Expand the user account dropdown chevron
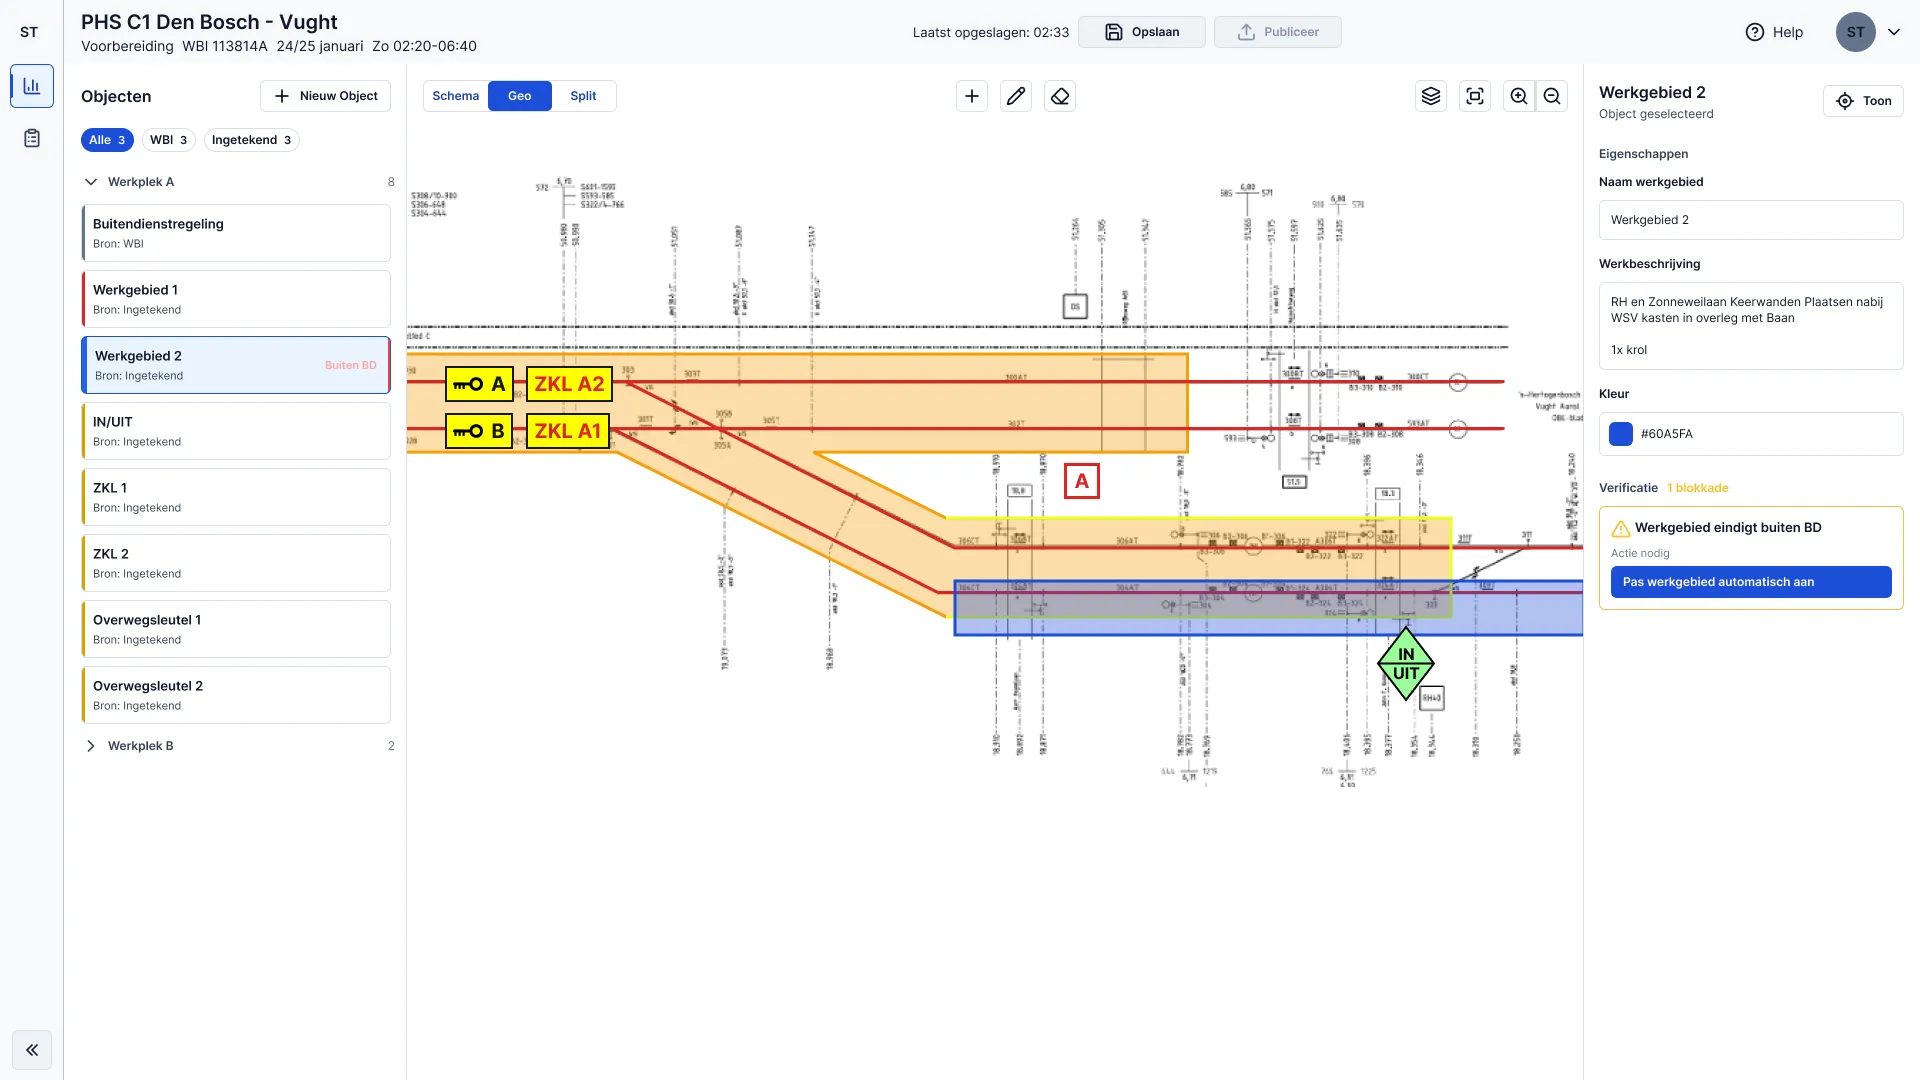The image size is (1920, 1080). point(1894,32)
